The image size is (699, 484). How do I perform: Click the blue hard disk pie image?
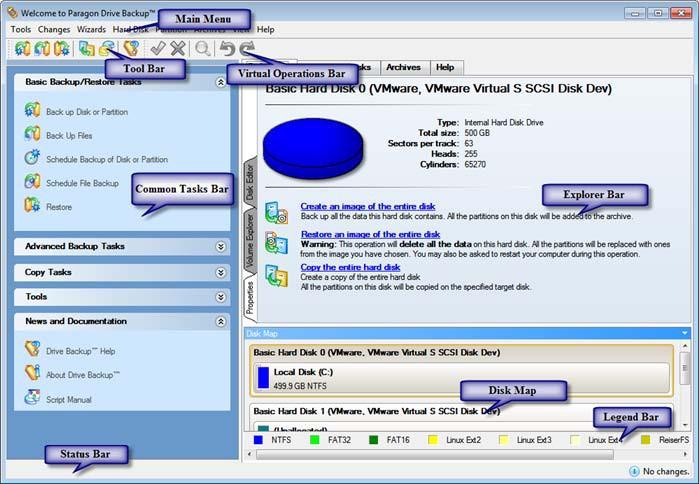click(x=313, y=148)
